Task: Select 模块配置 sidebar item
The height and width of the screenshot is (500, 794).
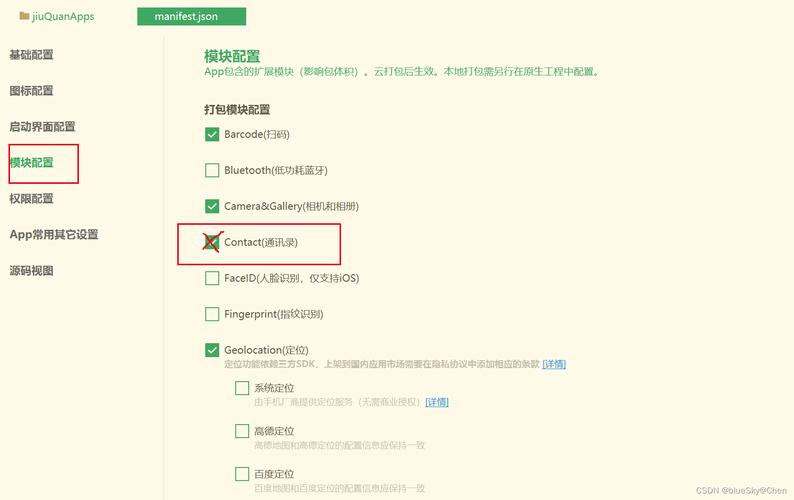Action: [31, 163]
